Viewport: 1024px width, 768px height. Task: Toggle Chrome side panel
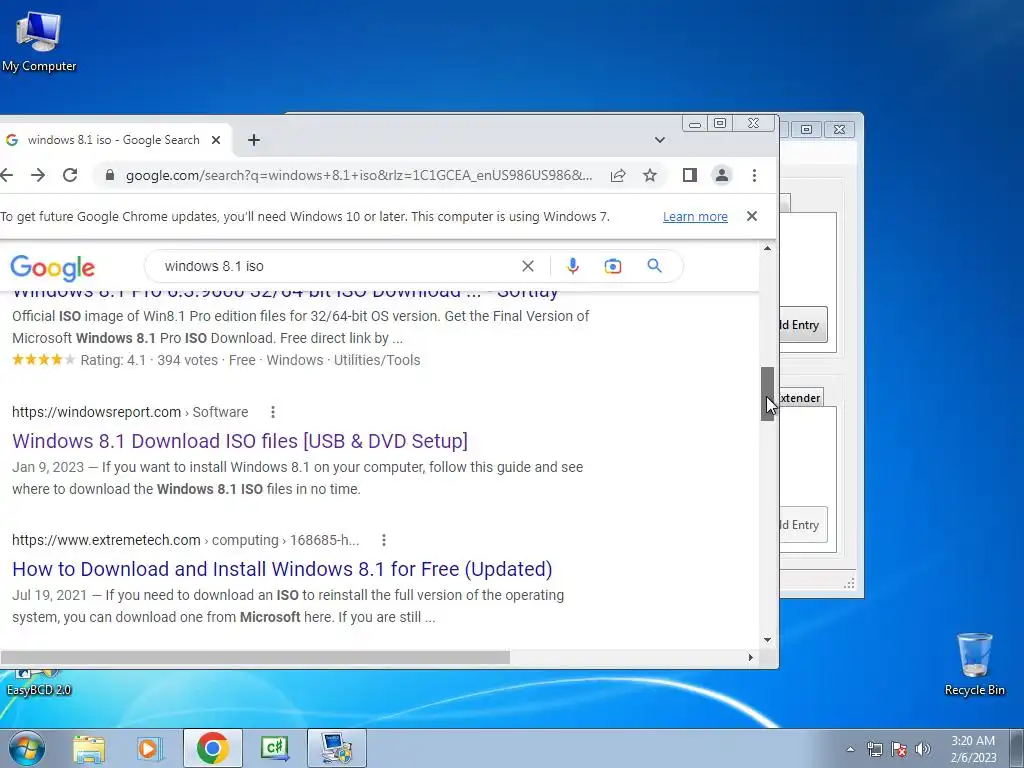(690, 175)
